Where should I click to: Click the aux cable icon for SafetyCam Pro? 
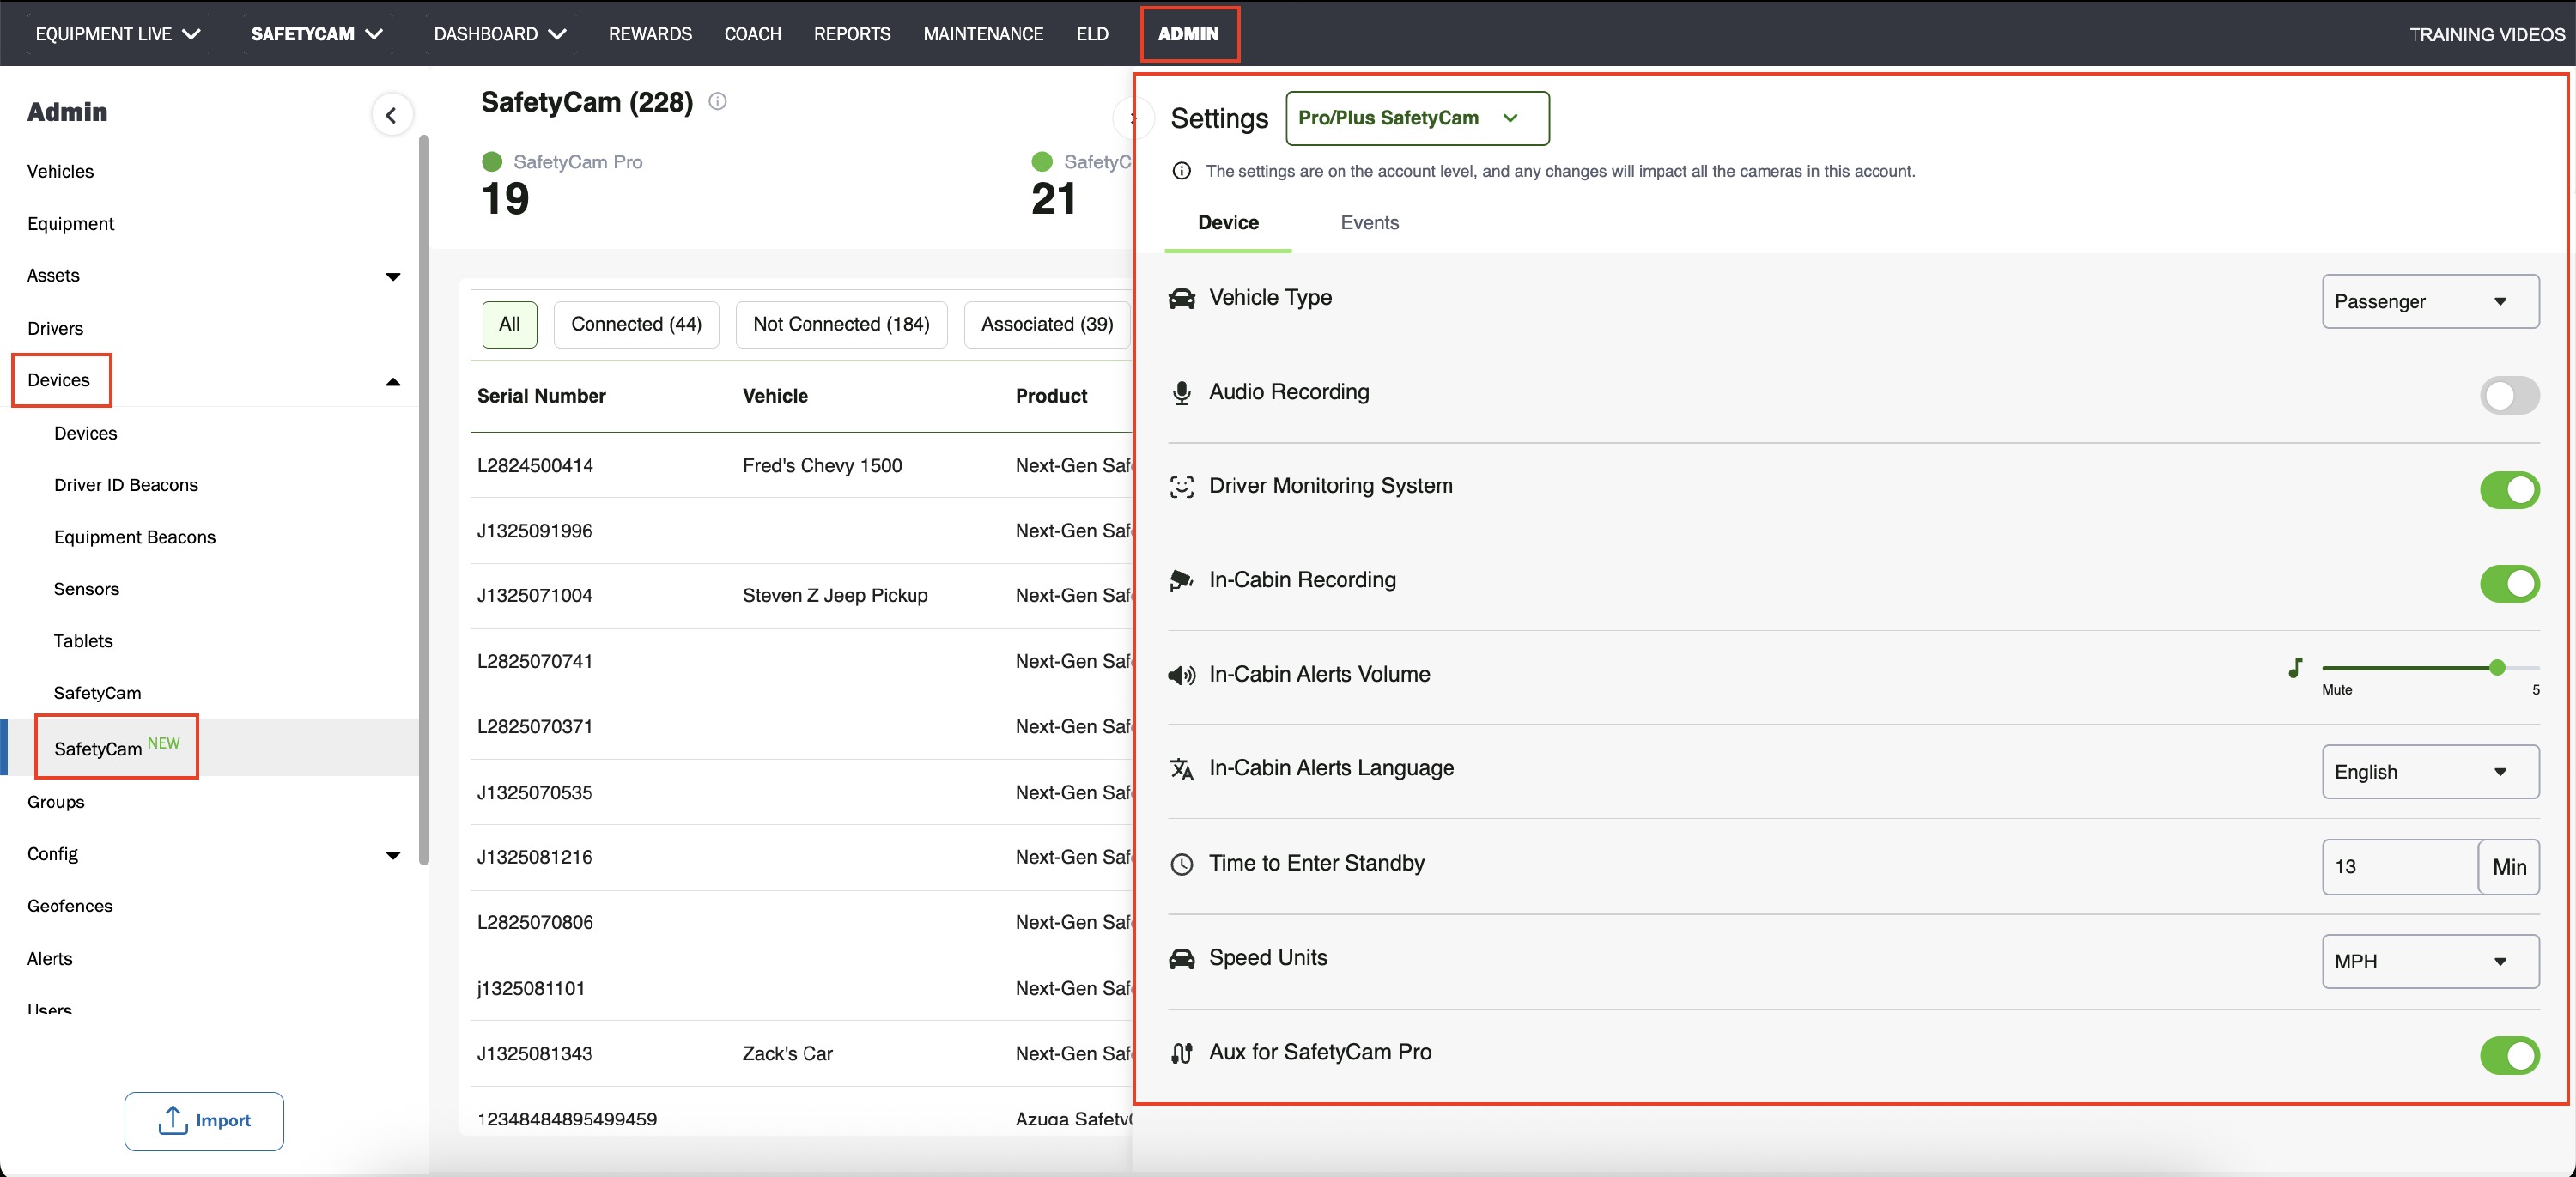(x=1181, y=1053)
